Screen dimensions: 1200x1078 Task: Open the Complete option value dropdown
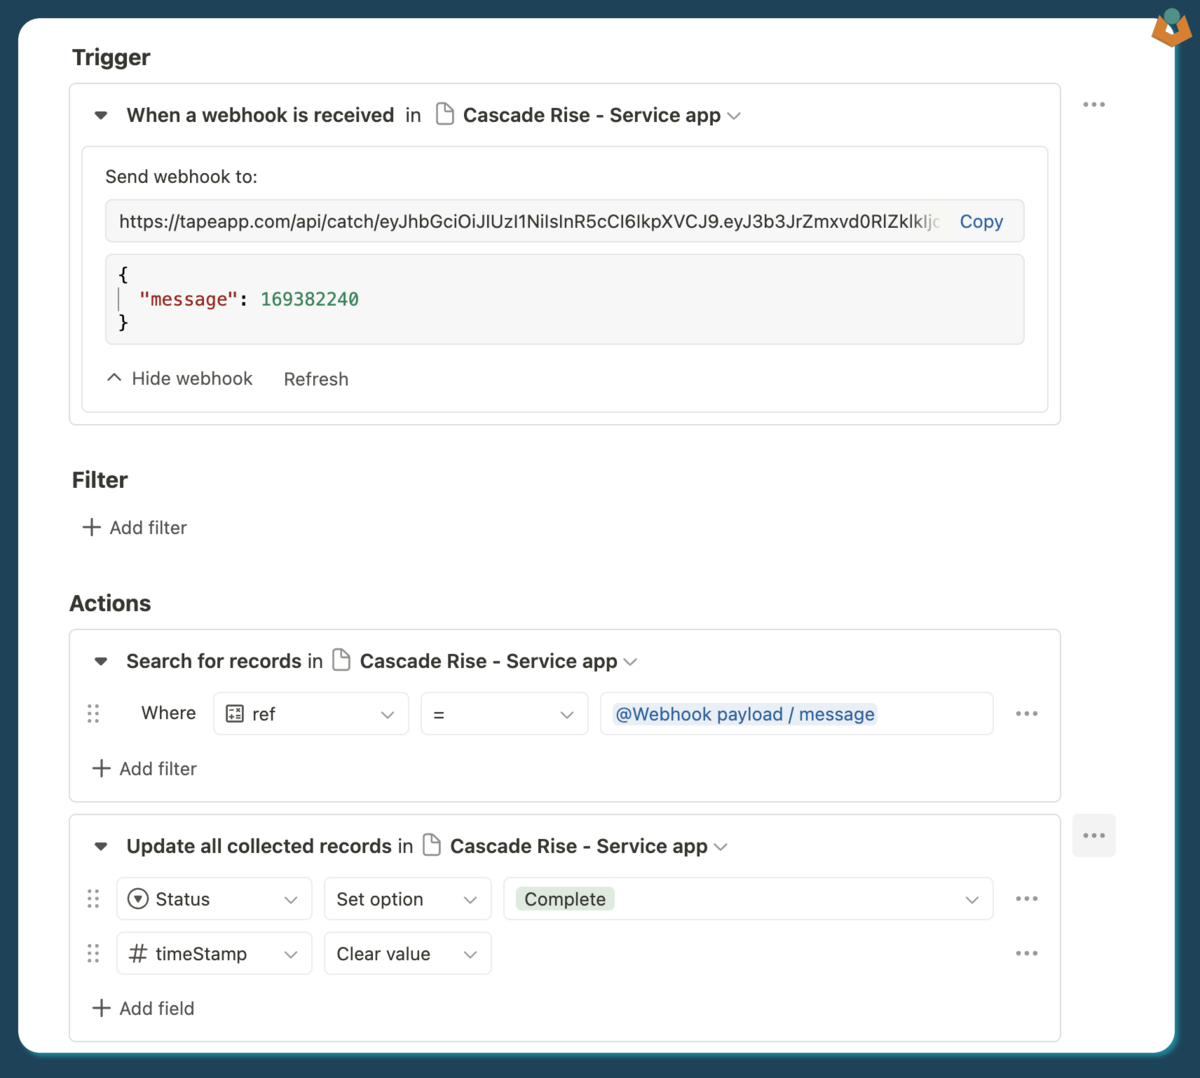tap(748, 899)
